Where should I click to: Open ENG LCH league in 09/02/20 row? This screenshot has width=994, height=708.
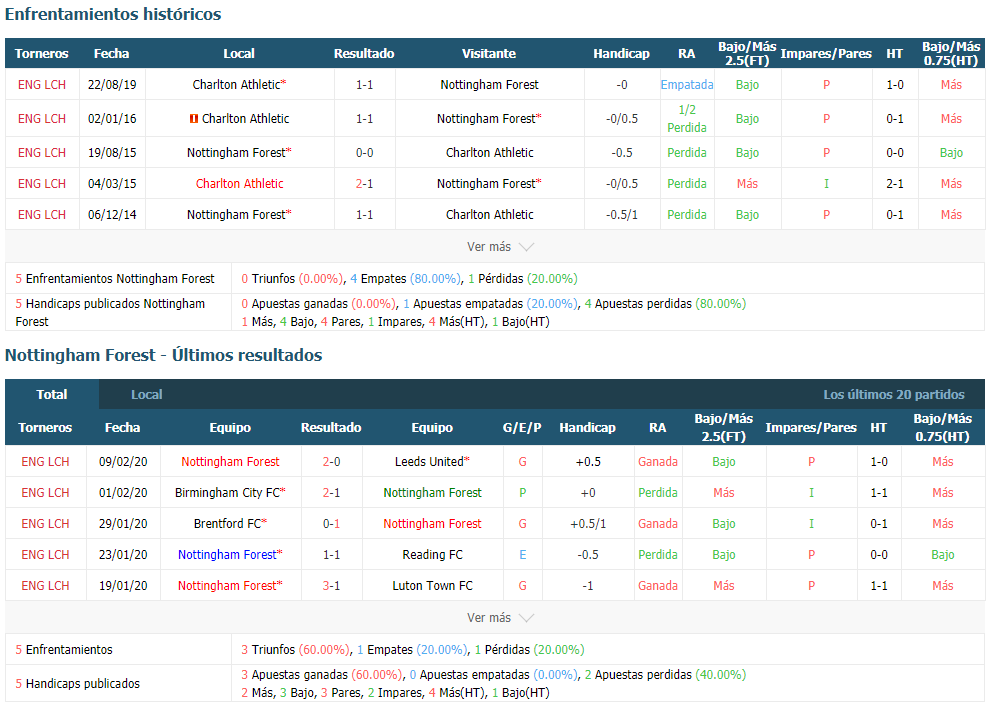(x=45, y=462)
